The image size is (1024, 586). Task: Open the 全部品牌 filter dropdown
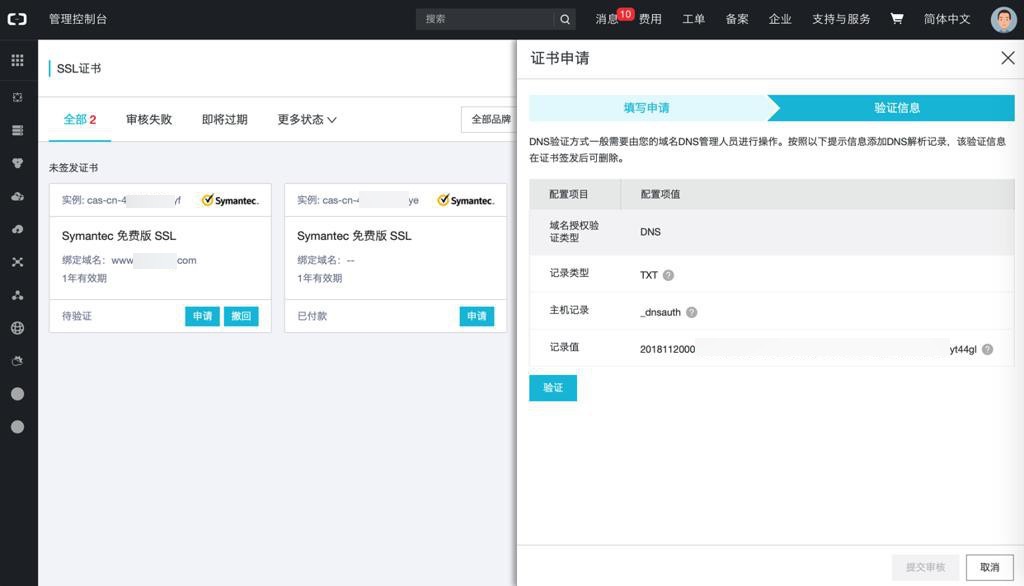(x=489, y=120)
